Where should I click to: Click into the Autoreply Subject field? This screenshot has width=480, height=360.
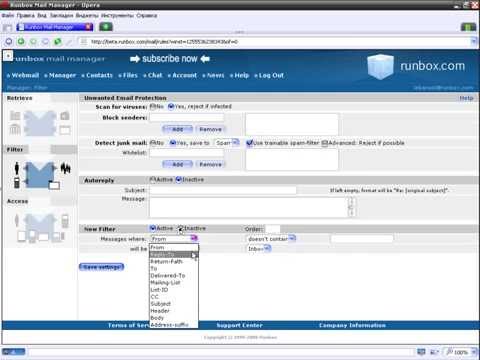223,190
